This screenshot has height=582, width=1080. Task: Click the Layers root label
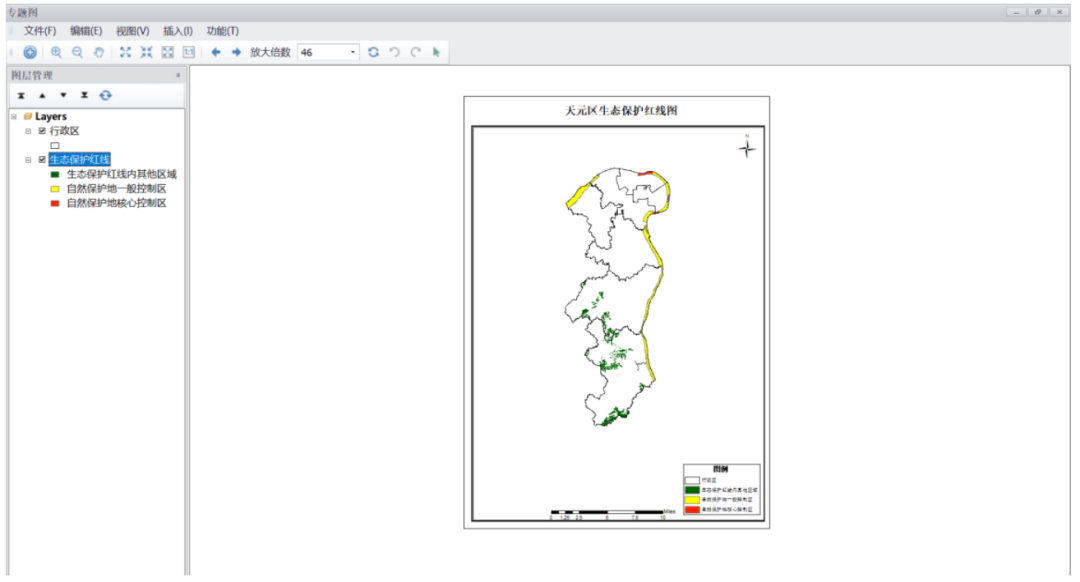51,116
